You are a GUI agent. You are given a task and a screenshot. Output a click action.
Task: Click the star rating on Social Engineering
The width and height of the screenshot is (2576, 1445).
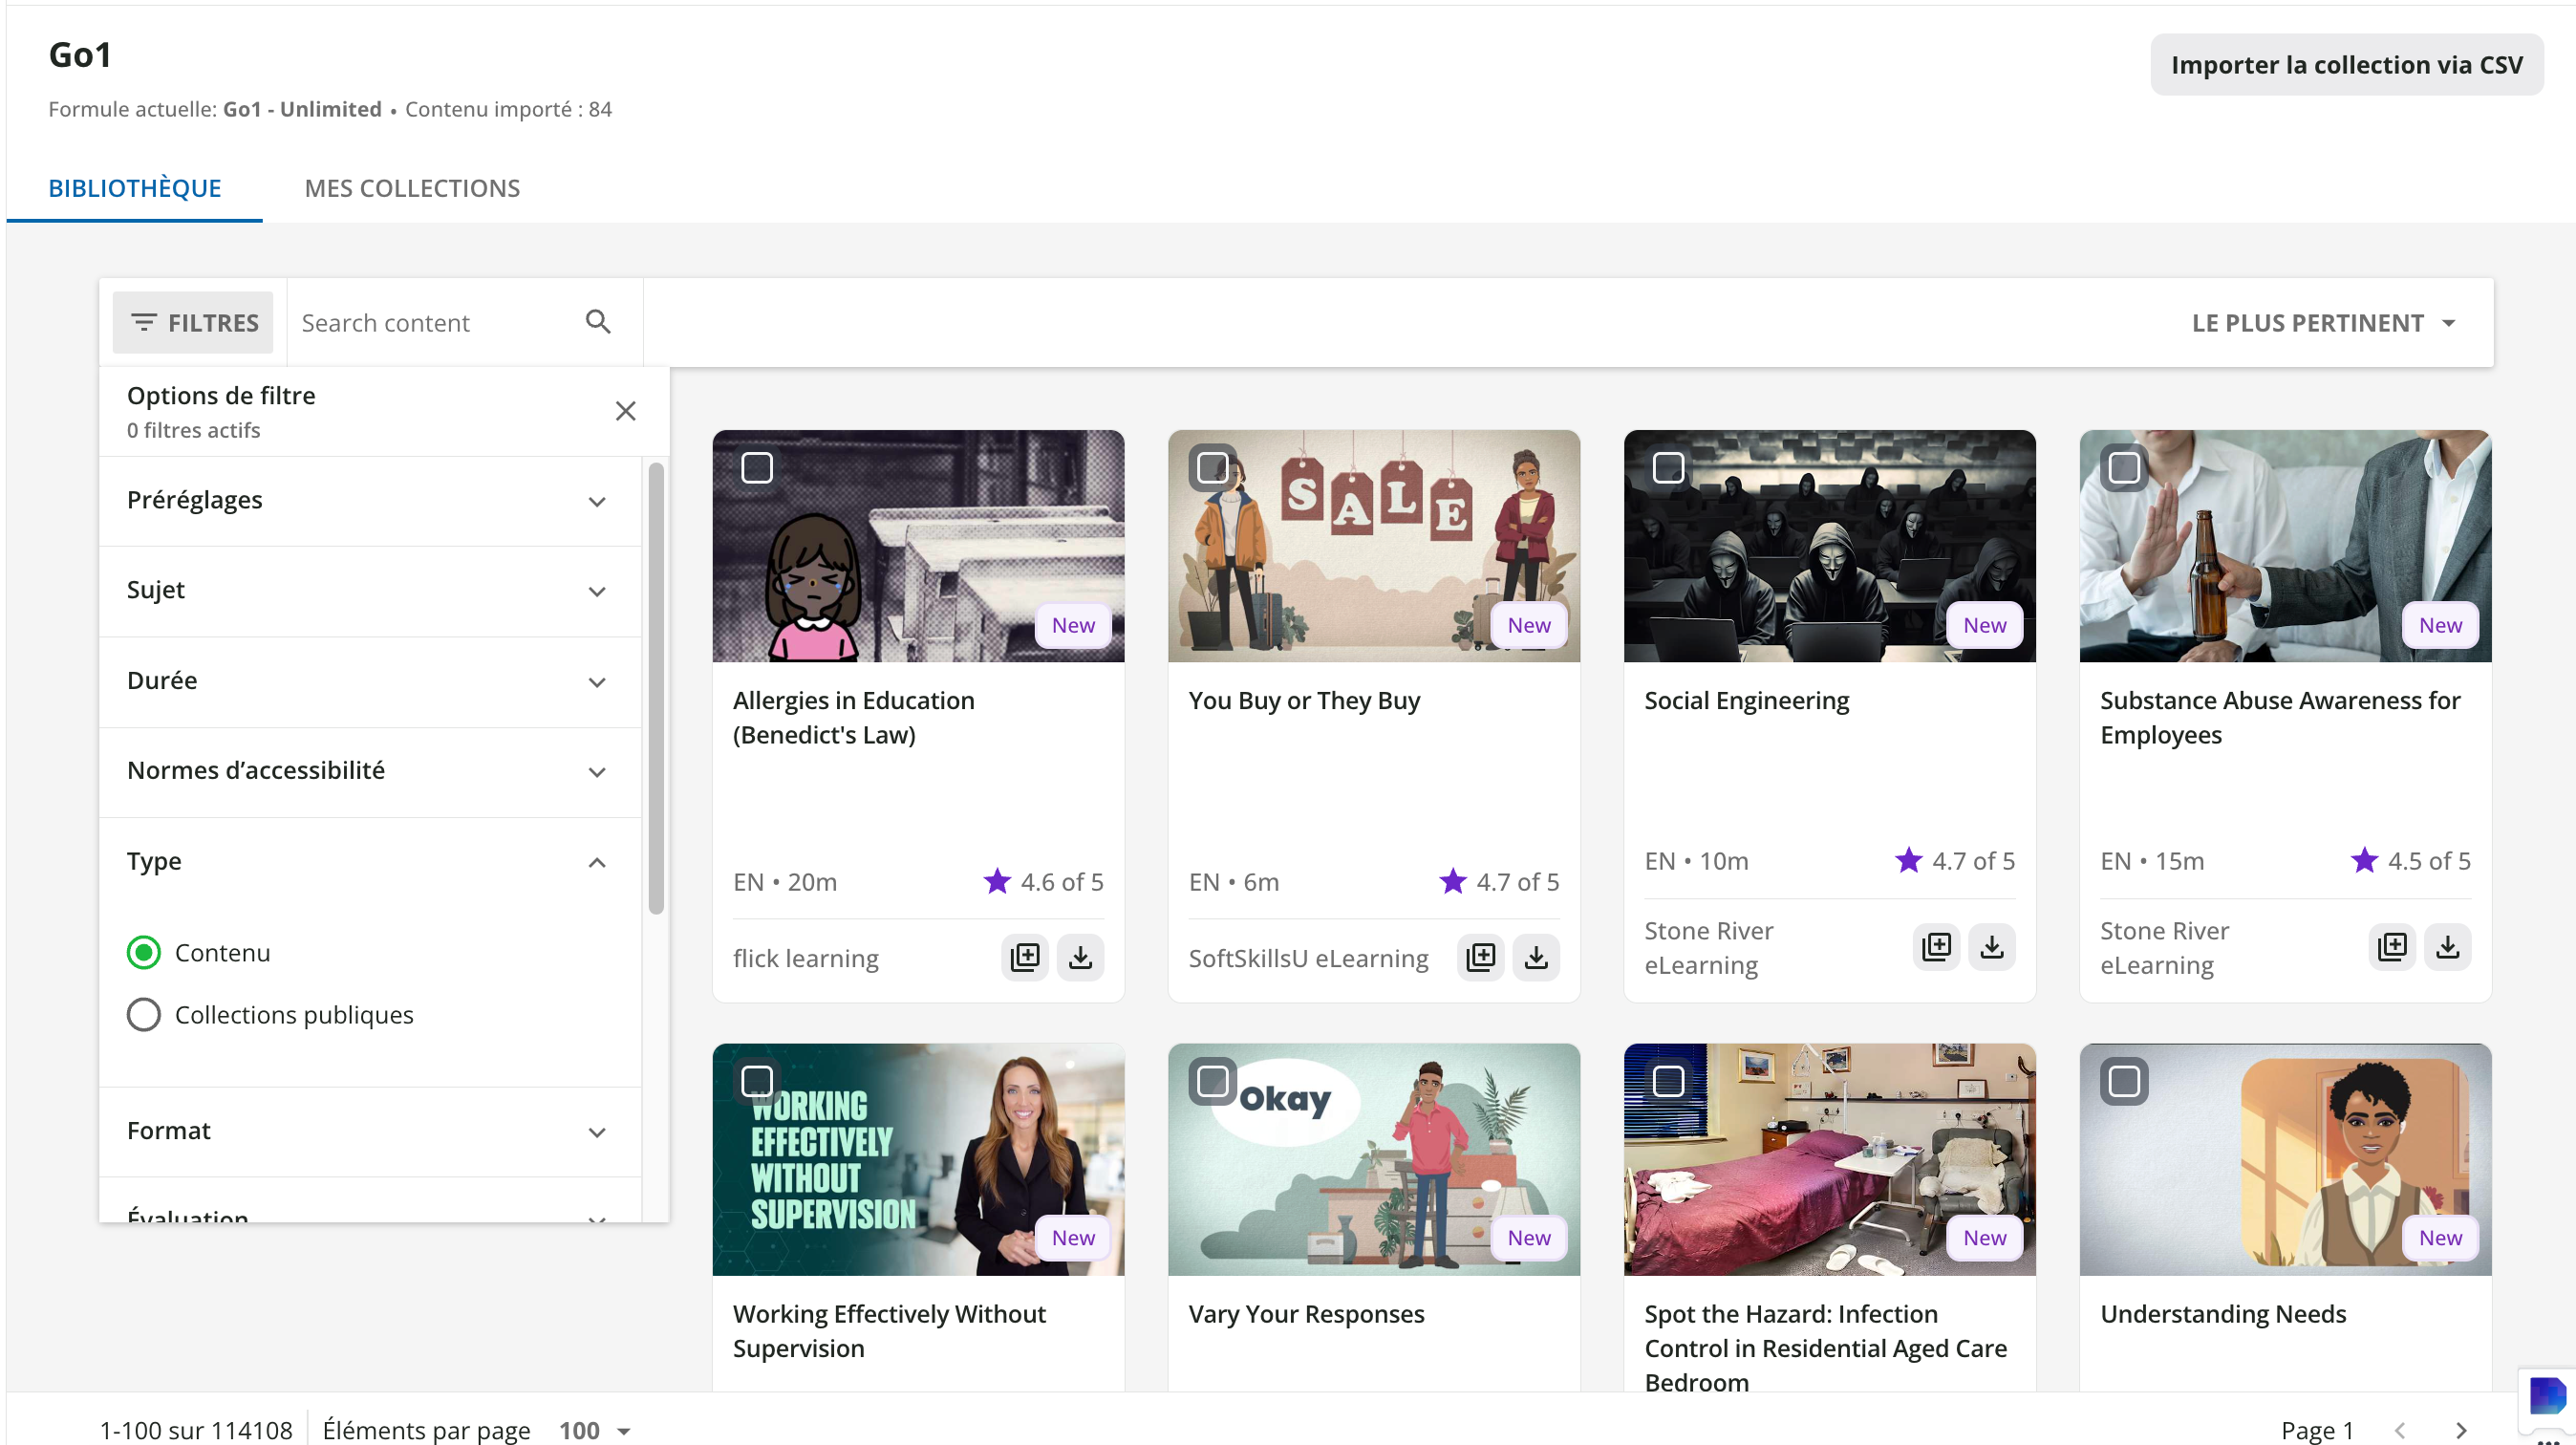pos(1909,860)
